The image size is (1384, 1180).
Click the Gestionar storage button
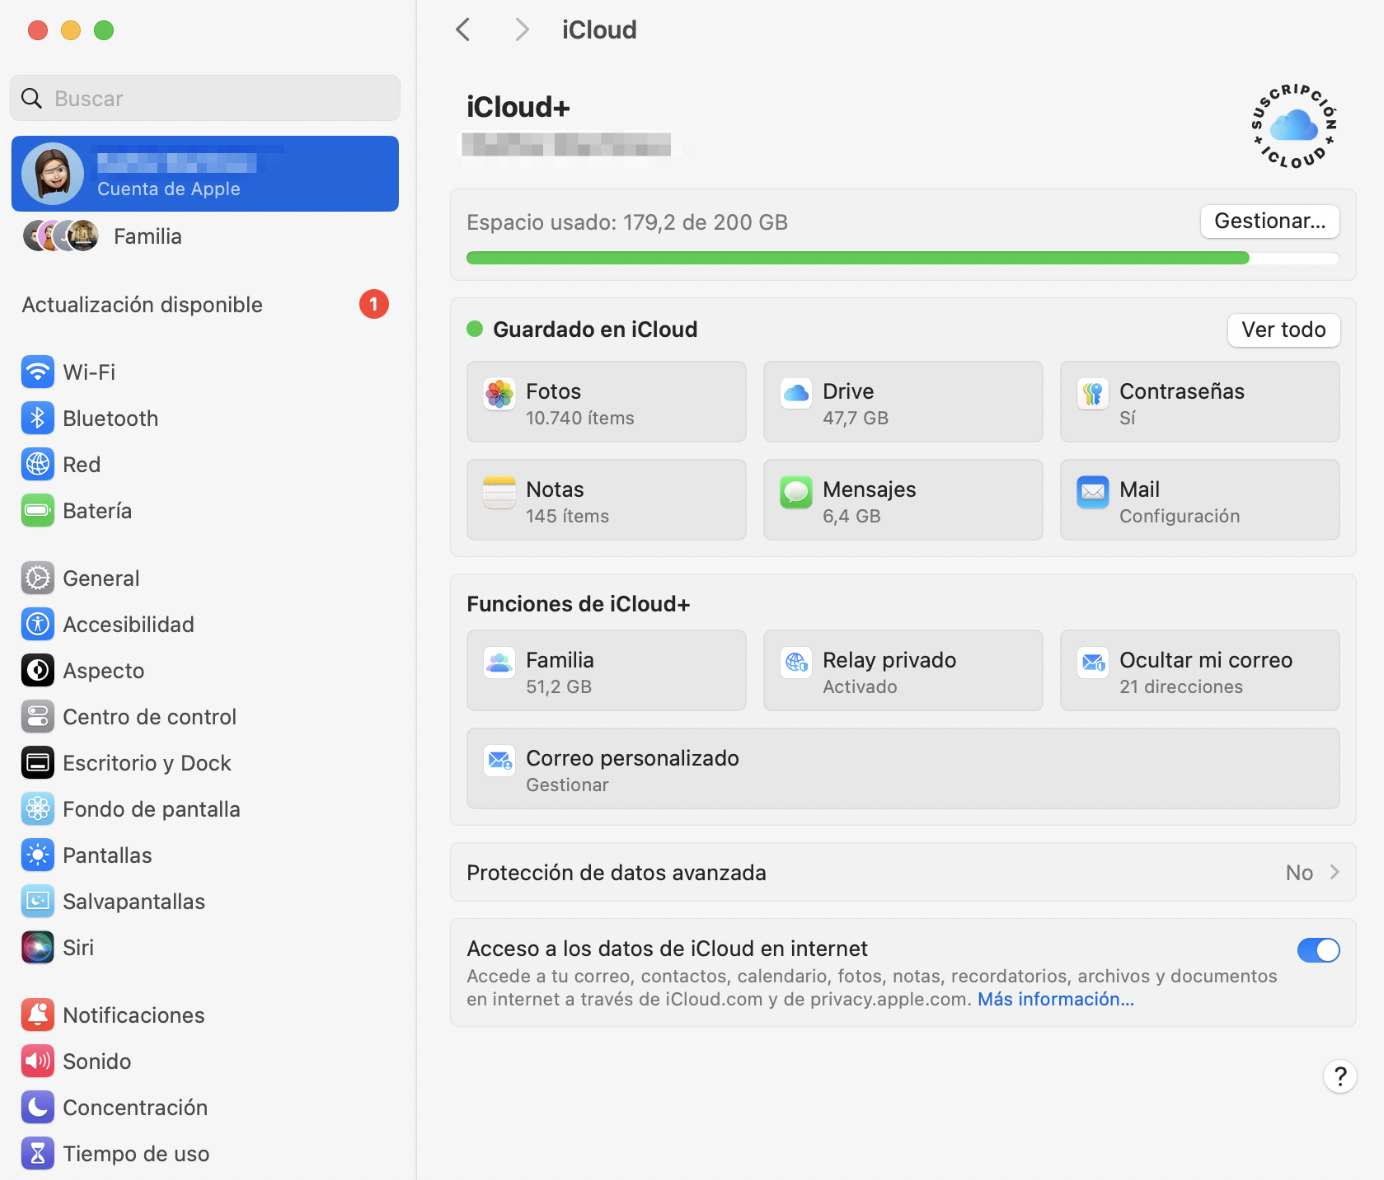(1269, 221)
